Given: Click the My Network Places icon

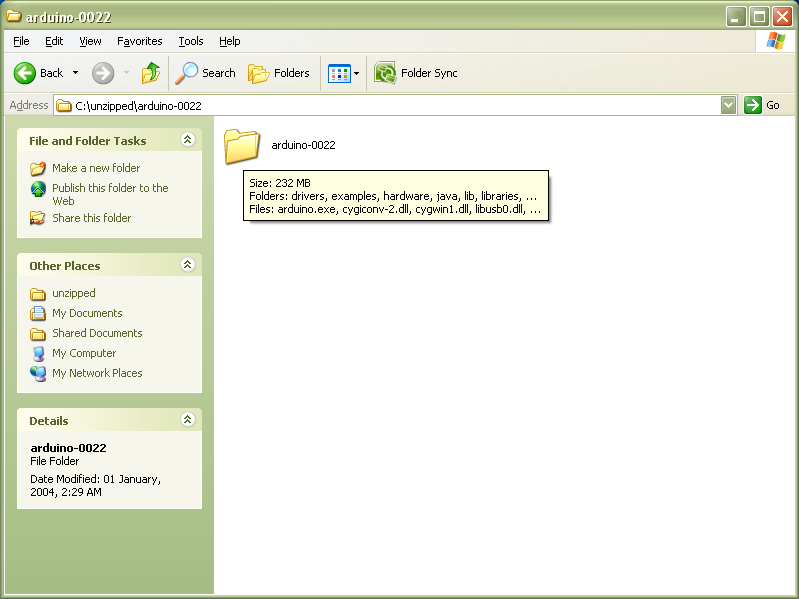Looking at the screenshot, I should click(38, 373).
